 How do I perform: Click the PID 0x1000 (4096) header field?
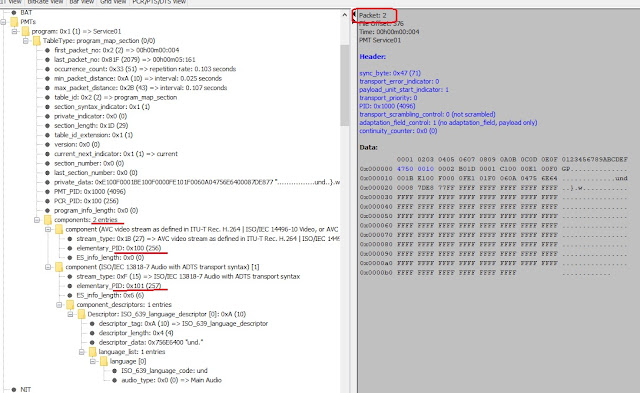click(x=387, y=106)
